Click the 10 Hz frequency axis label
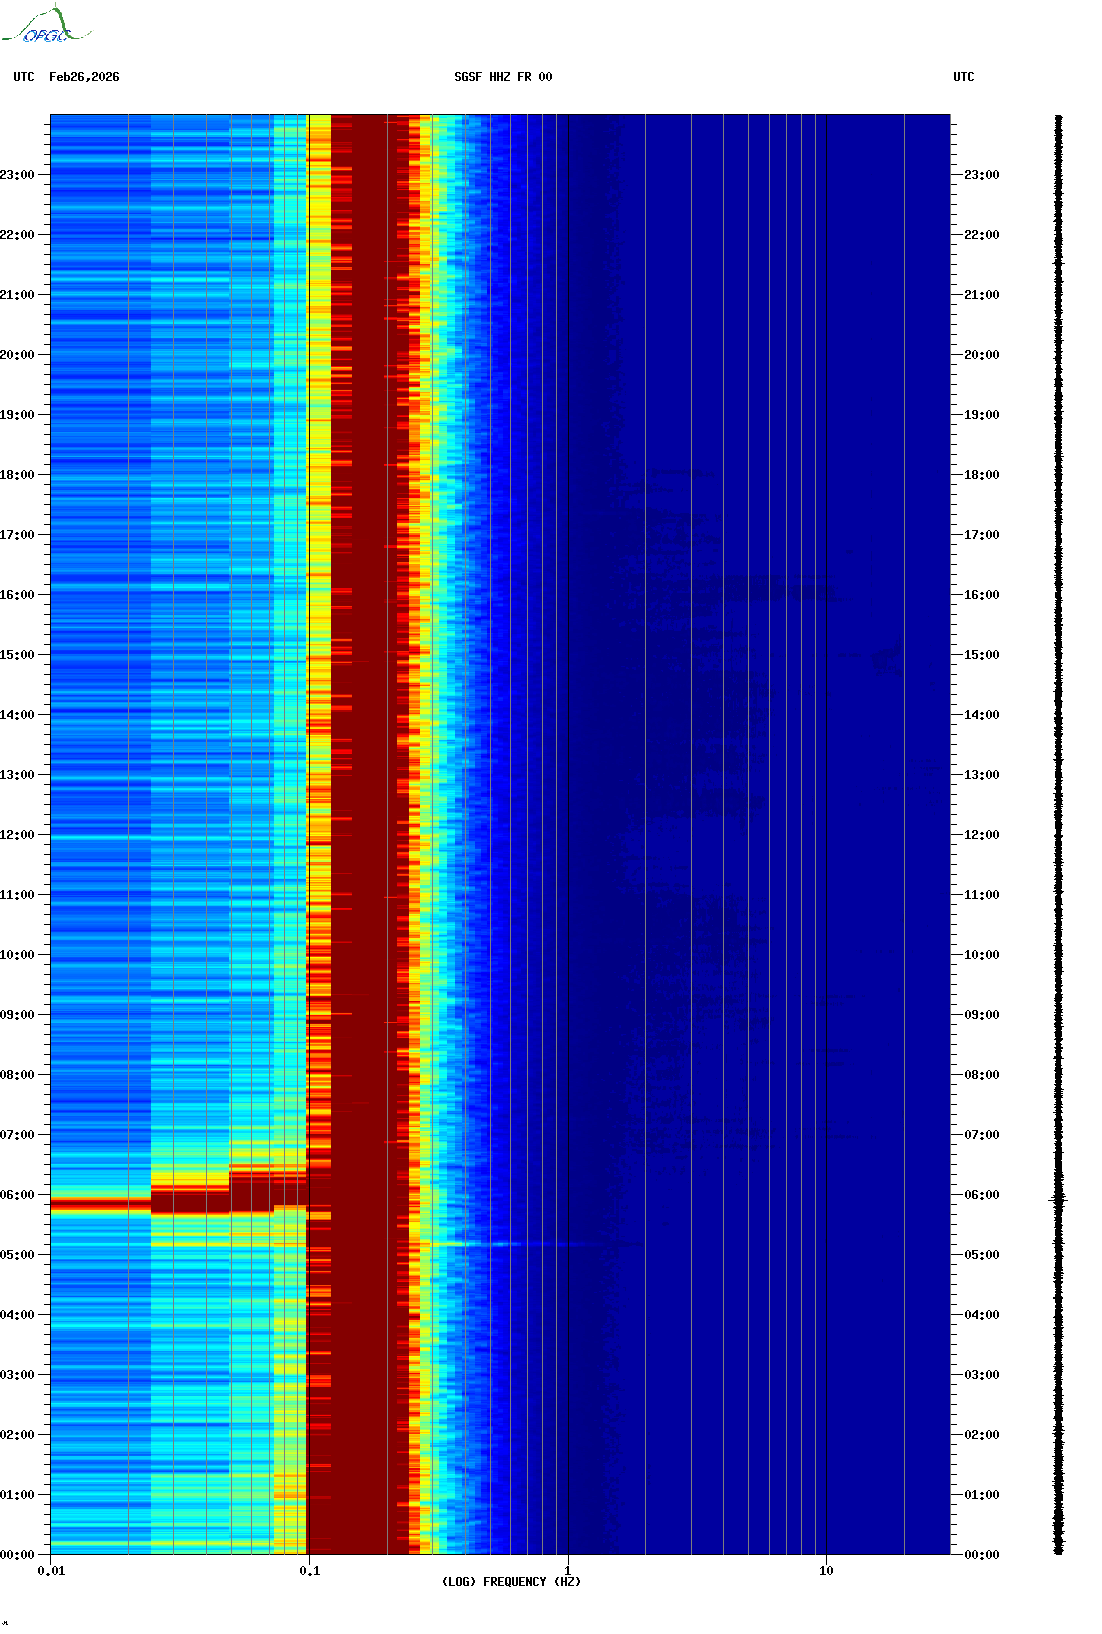This screenshot has height=1634, width=1102. click(826, 1571)
